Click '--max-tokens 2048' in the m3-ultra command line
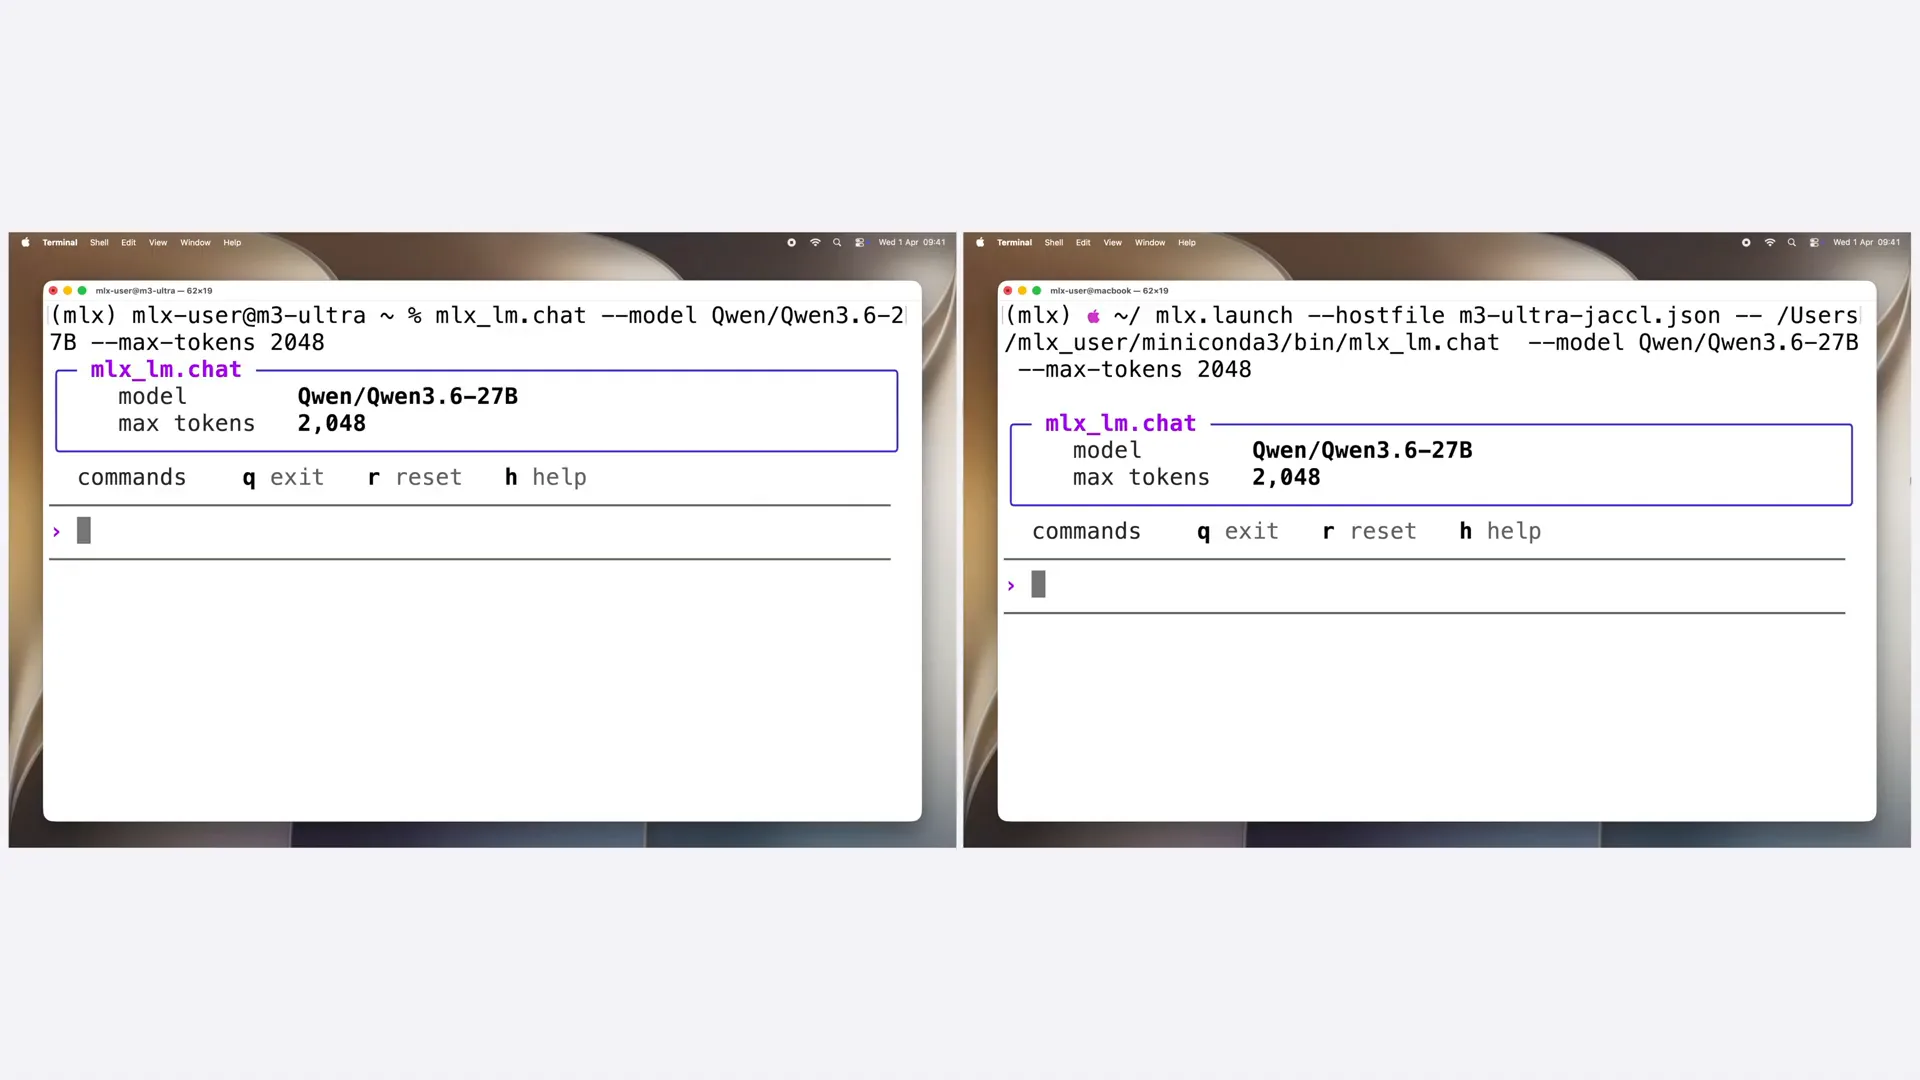1920x1080 pixels. click(208, 343)
